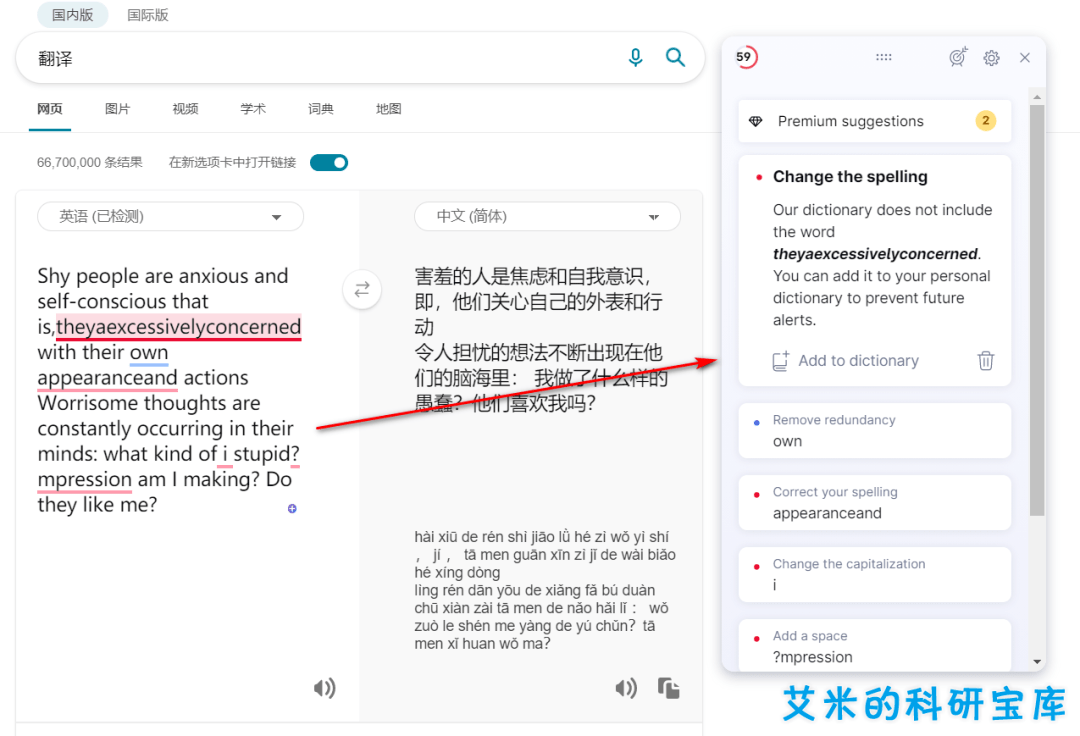Select the 视频 search tab
Image resolution: width=1080 pixels, height=736 pixels.
[185, 109]
